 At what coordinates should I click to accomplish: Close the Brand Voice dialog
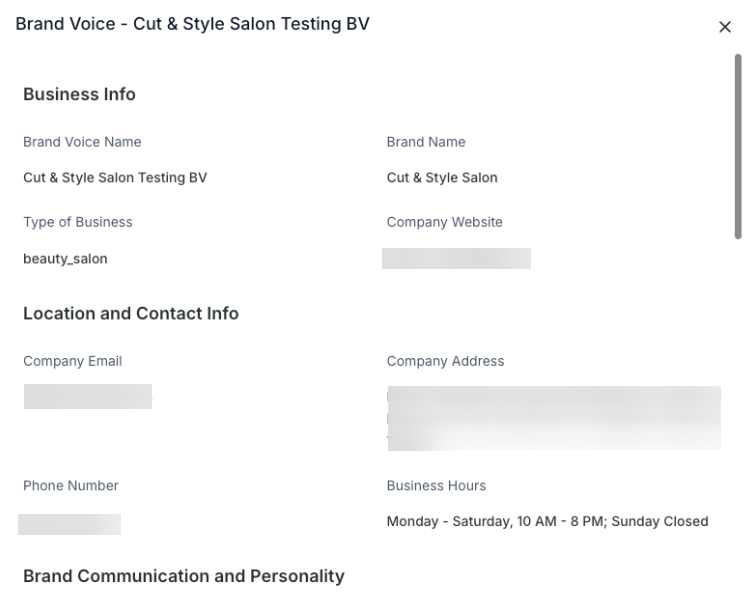tap(725, 27)
